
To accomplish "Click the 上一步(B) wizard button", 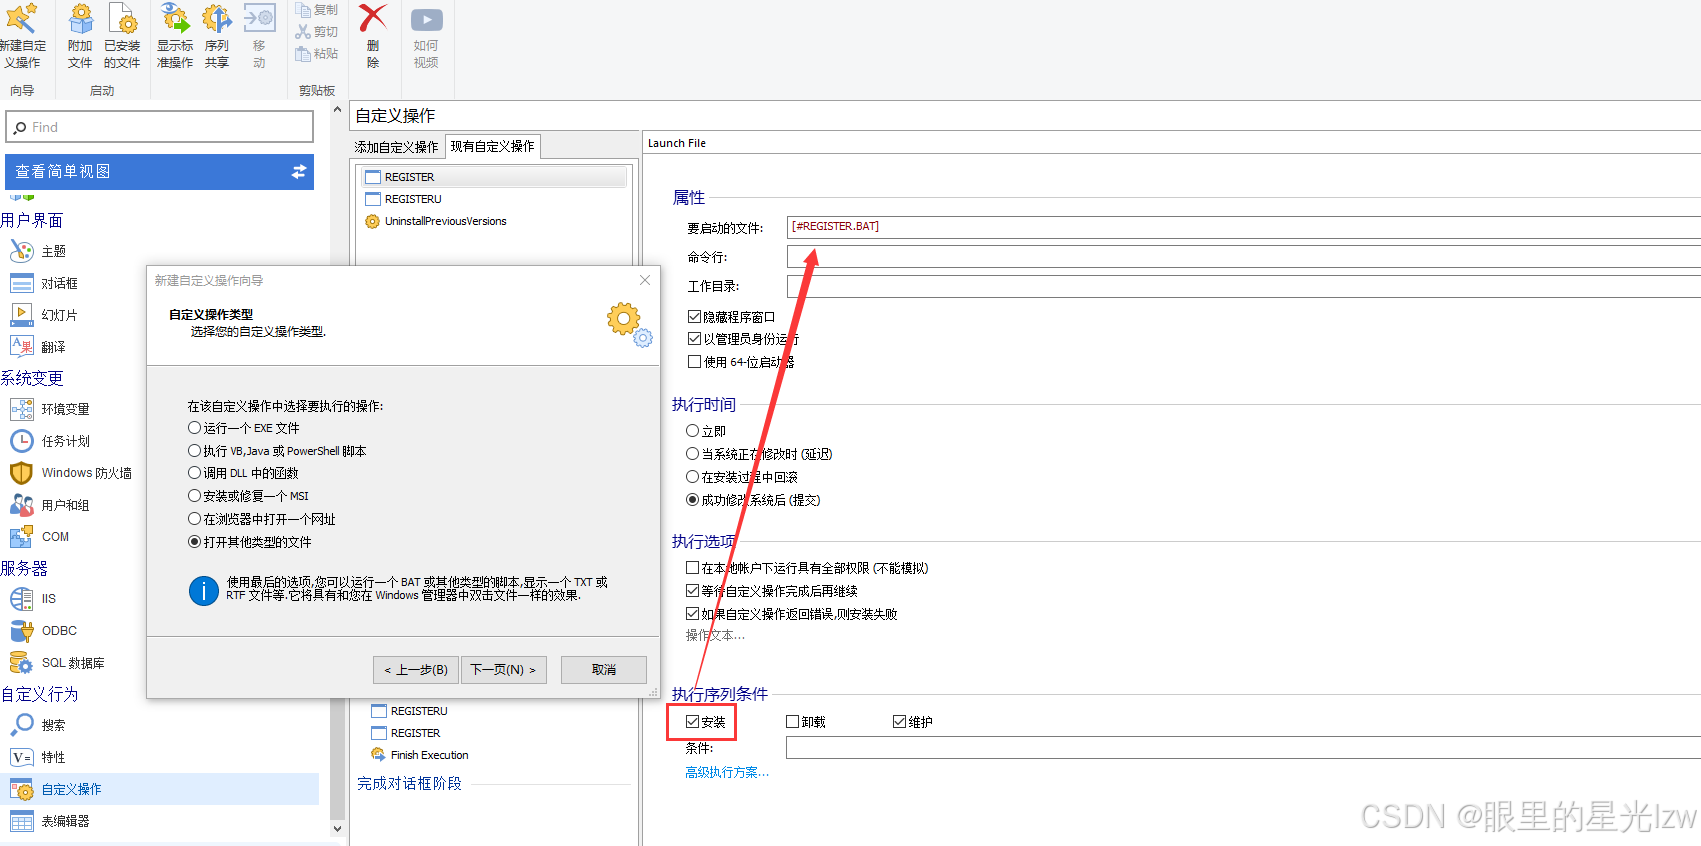I will [416, 670].
